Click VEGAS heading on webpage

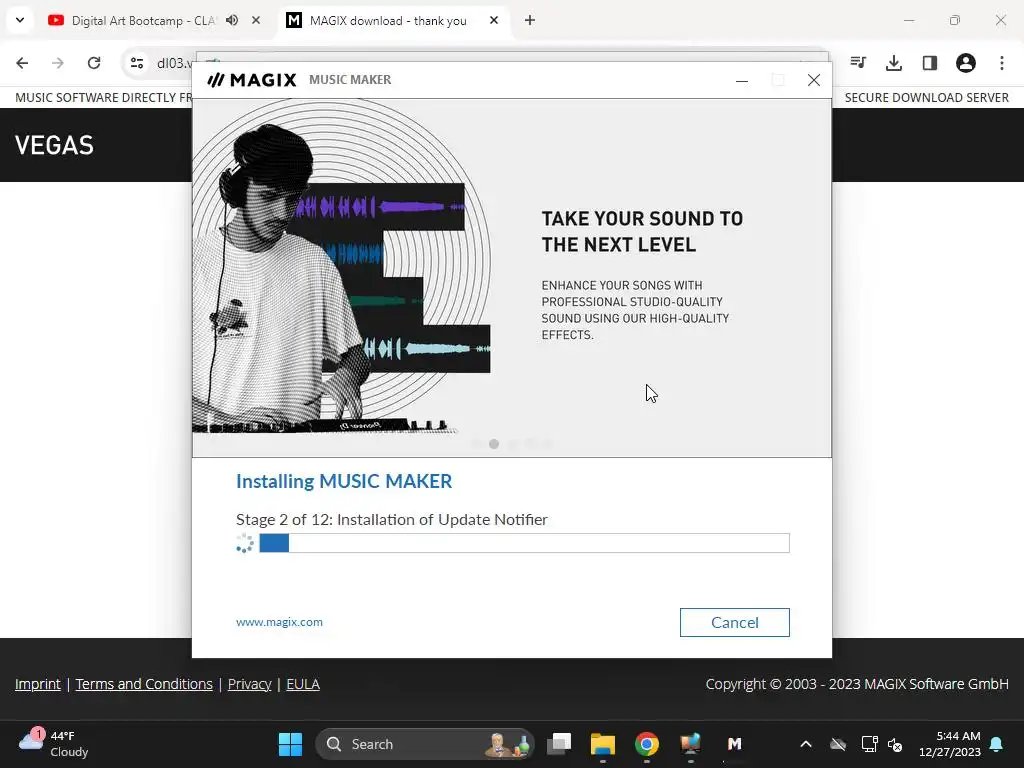(x=54, y=145)
